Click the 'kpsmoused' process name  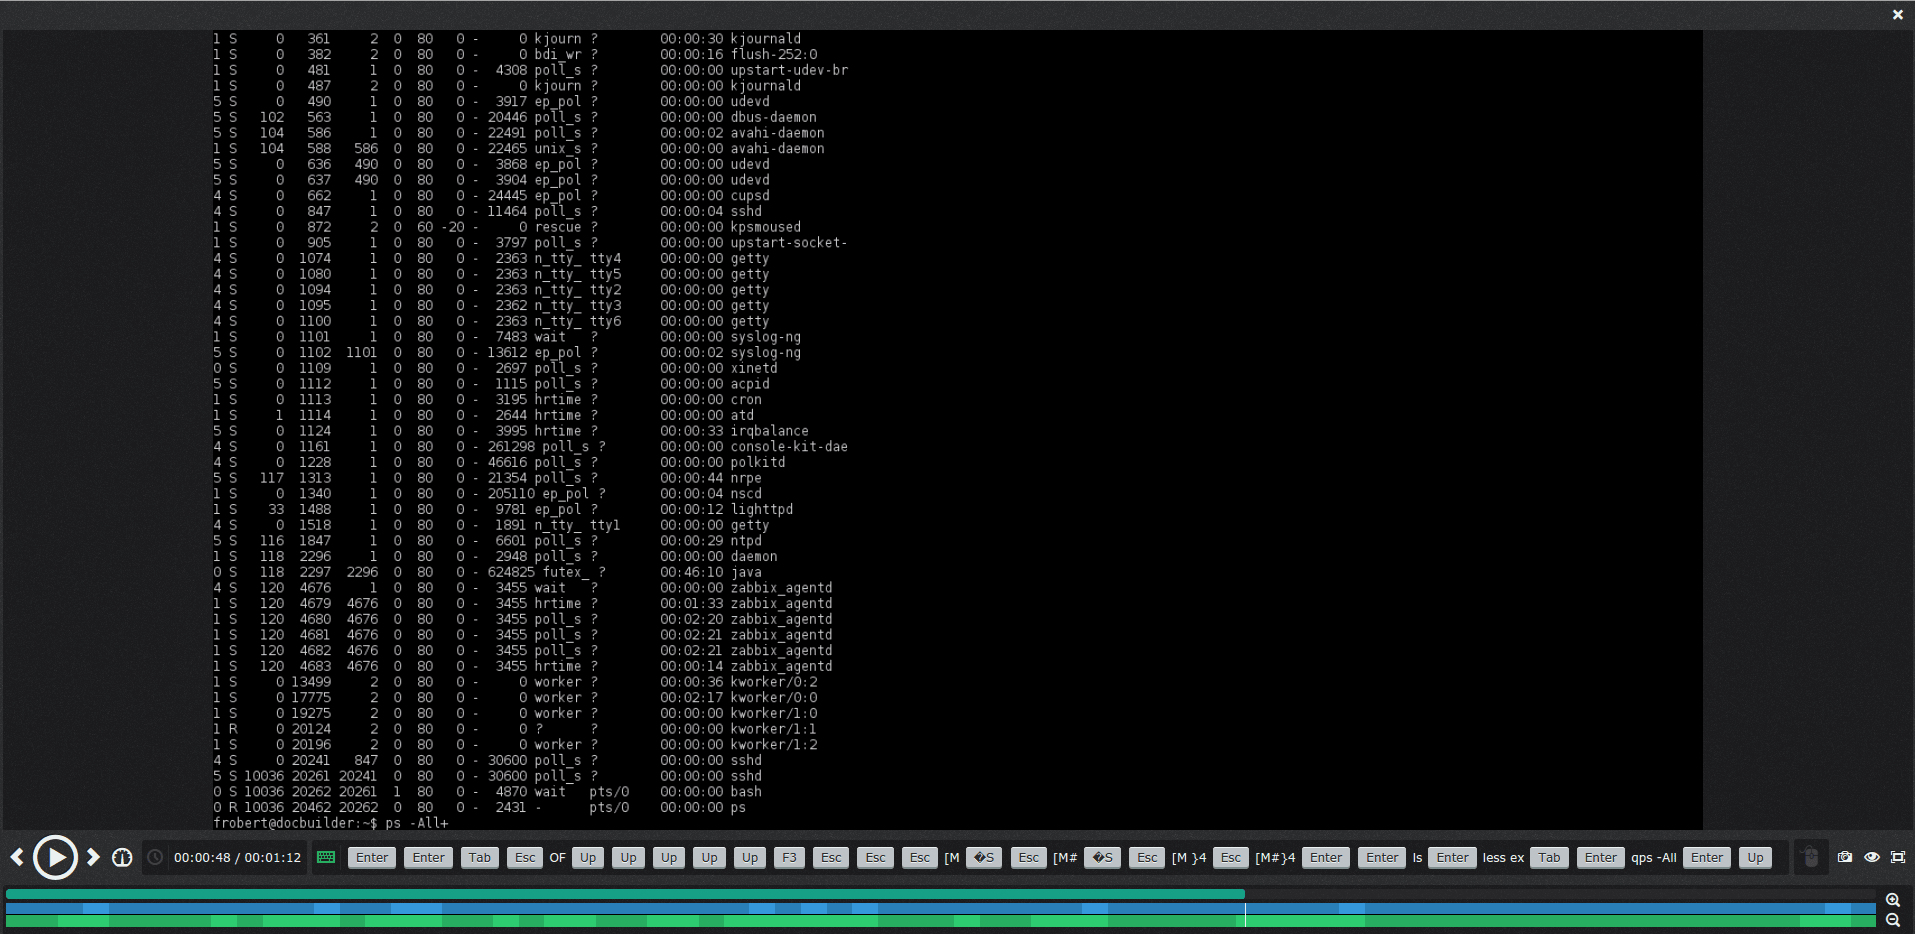click(x=765, y=227)
